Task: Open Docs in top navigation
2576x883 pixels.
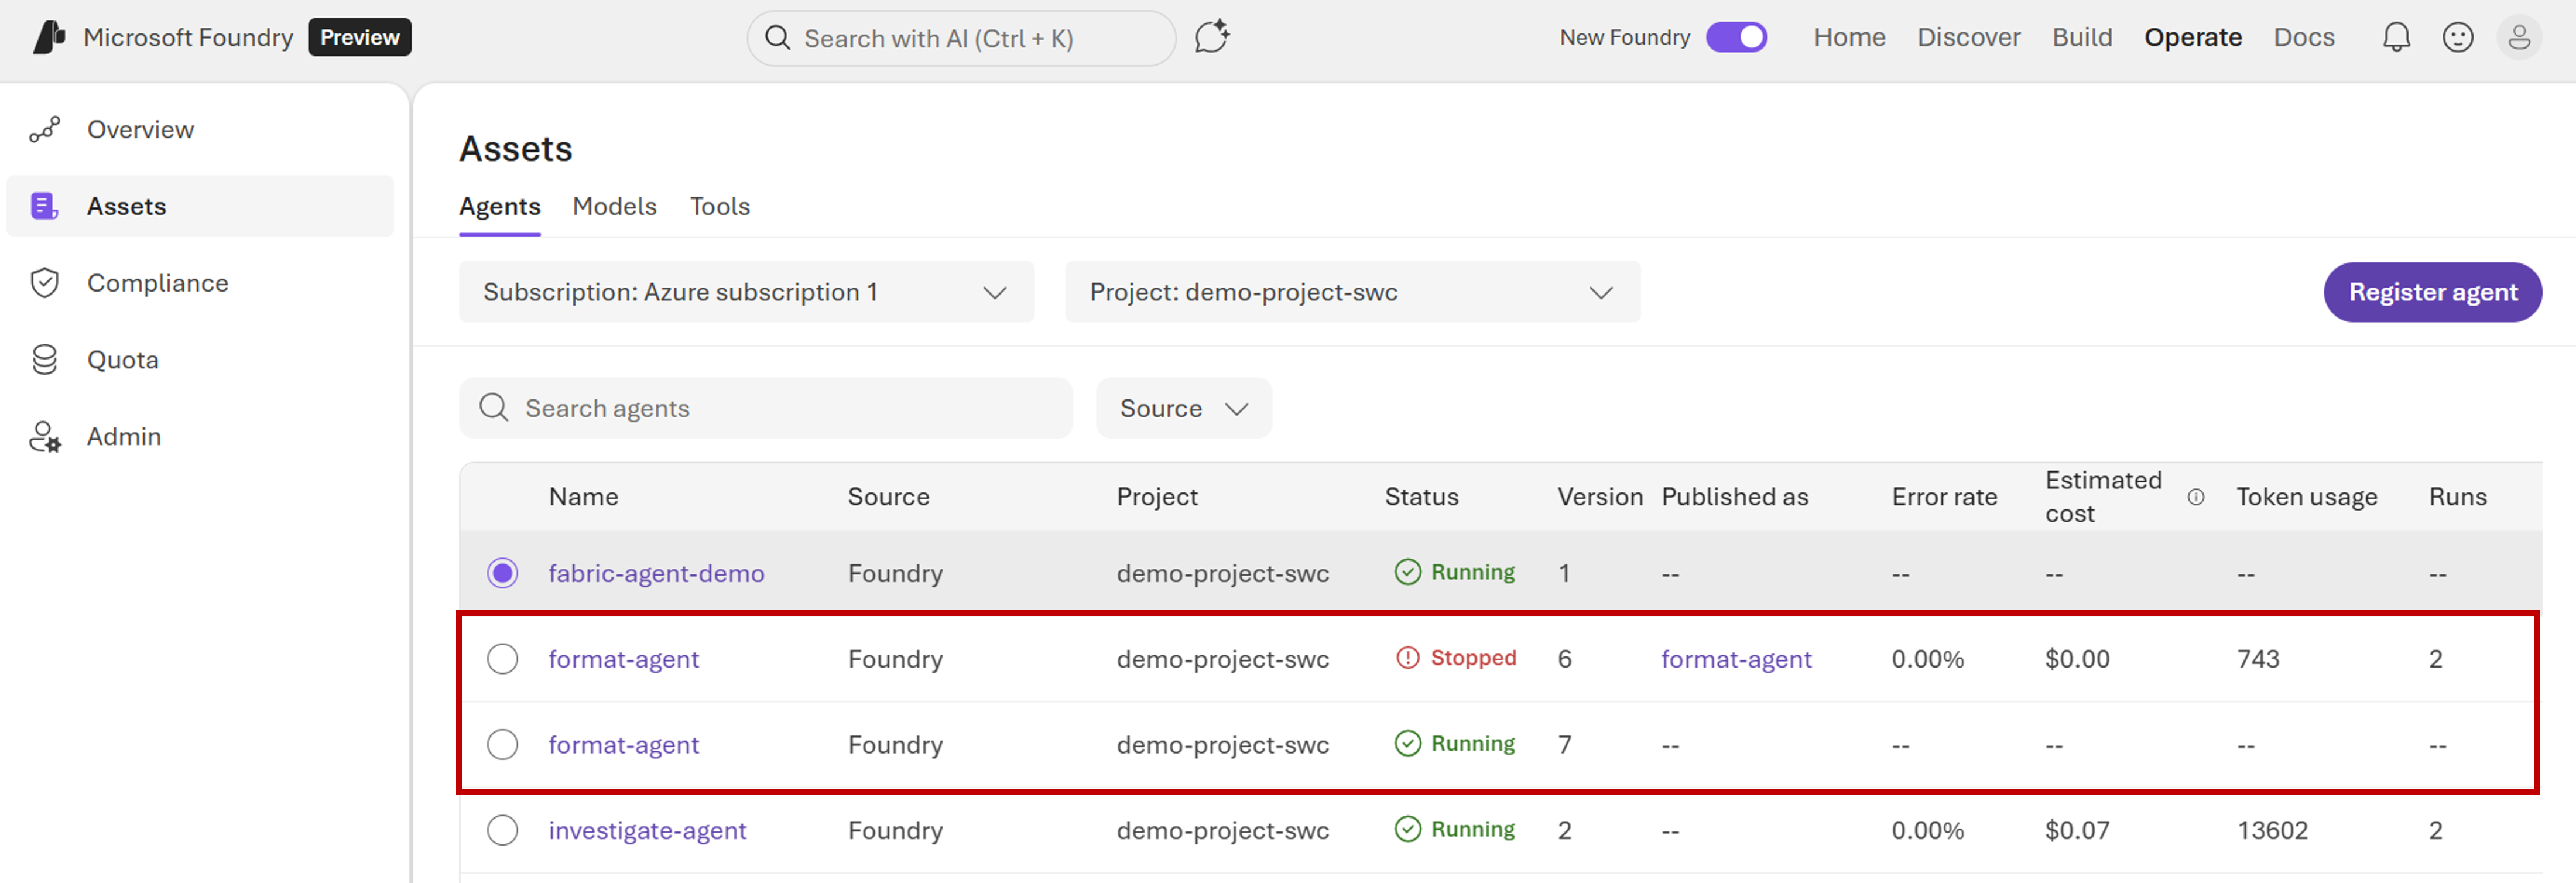Action: 2303,37
